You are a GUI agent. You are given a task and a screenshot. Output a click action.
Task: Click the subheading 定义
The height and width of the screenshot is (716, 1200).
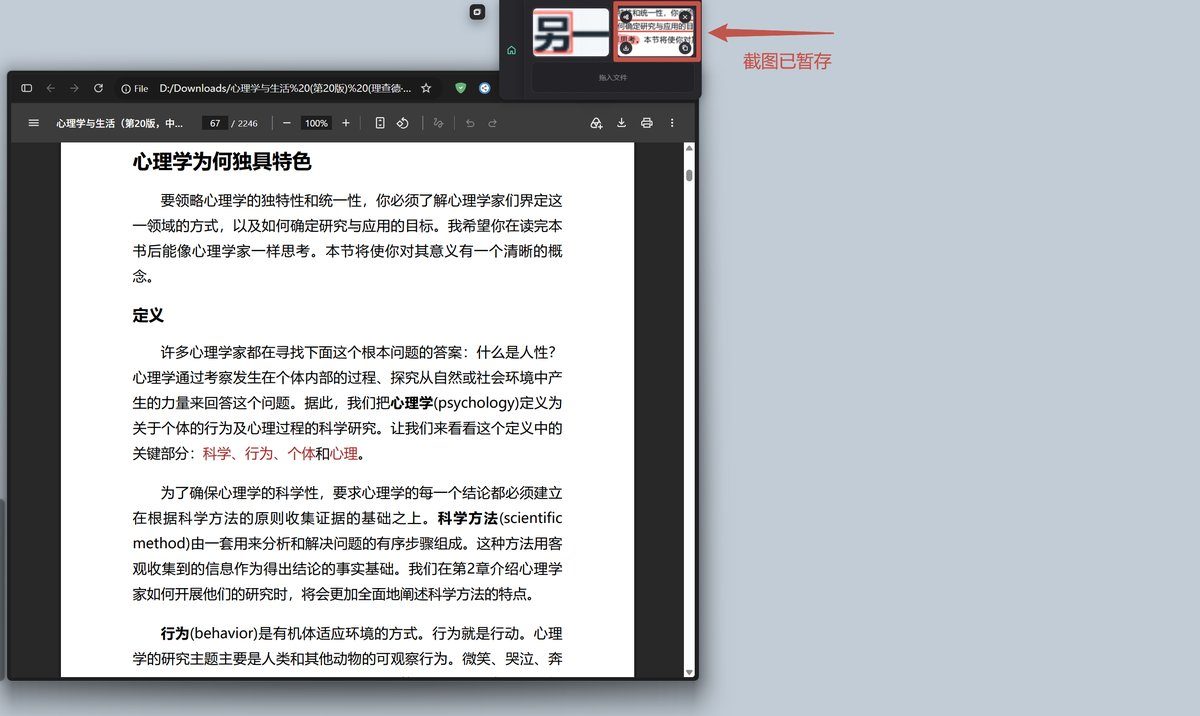[x=148, y=315]
